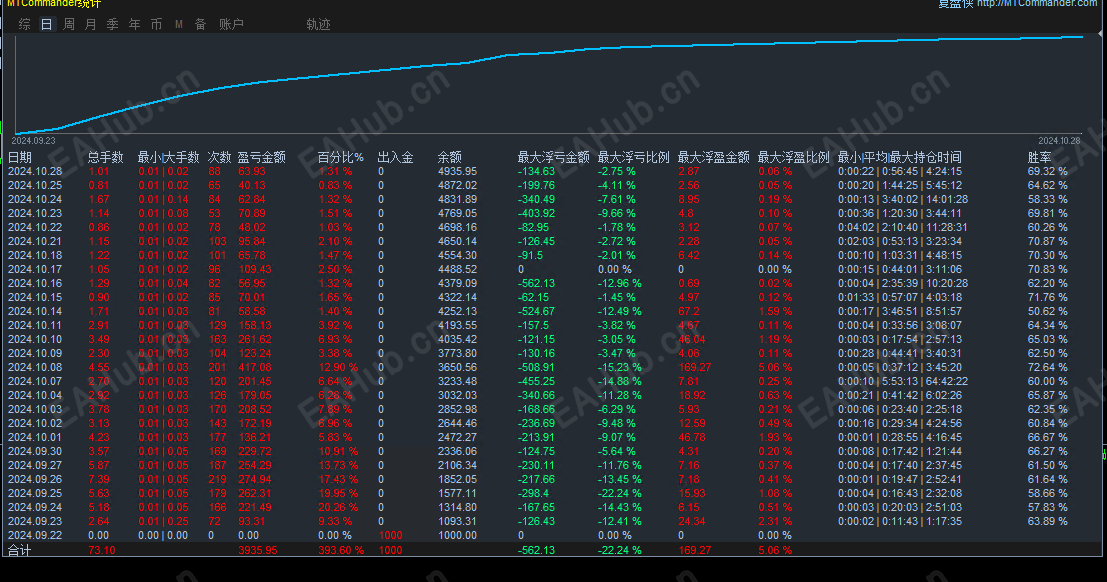This screenshot has height=582, width=1107.
Task: Click profit 109.43 in the 2024.10.17 row
Action: (255, 269)
